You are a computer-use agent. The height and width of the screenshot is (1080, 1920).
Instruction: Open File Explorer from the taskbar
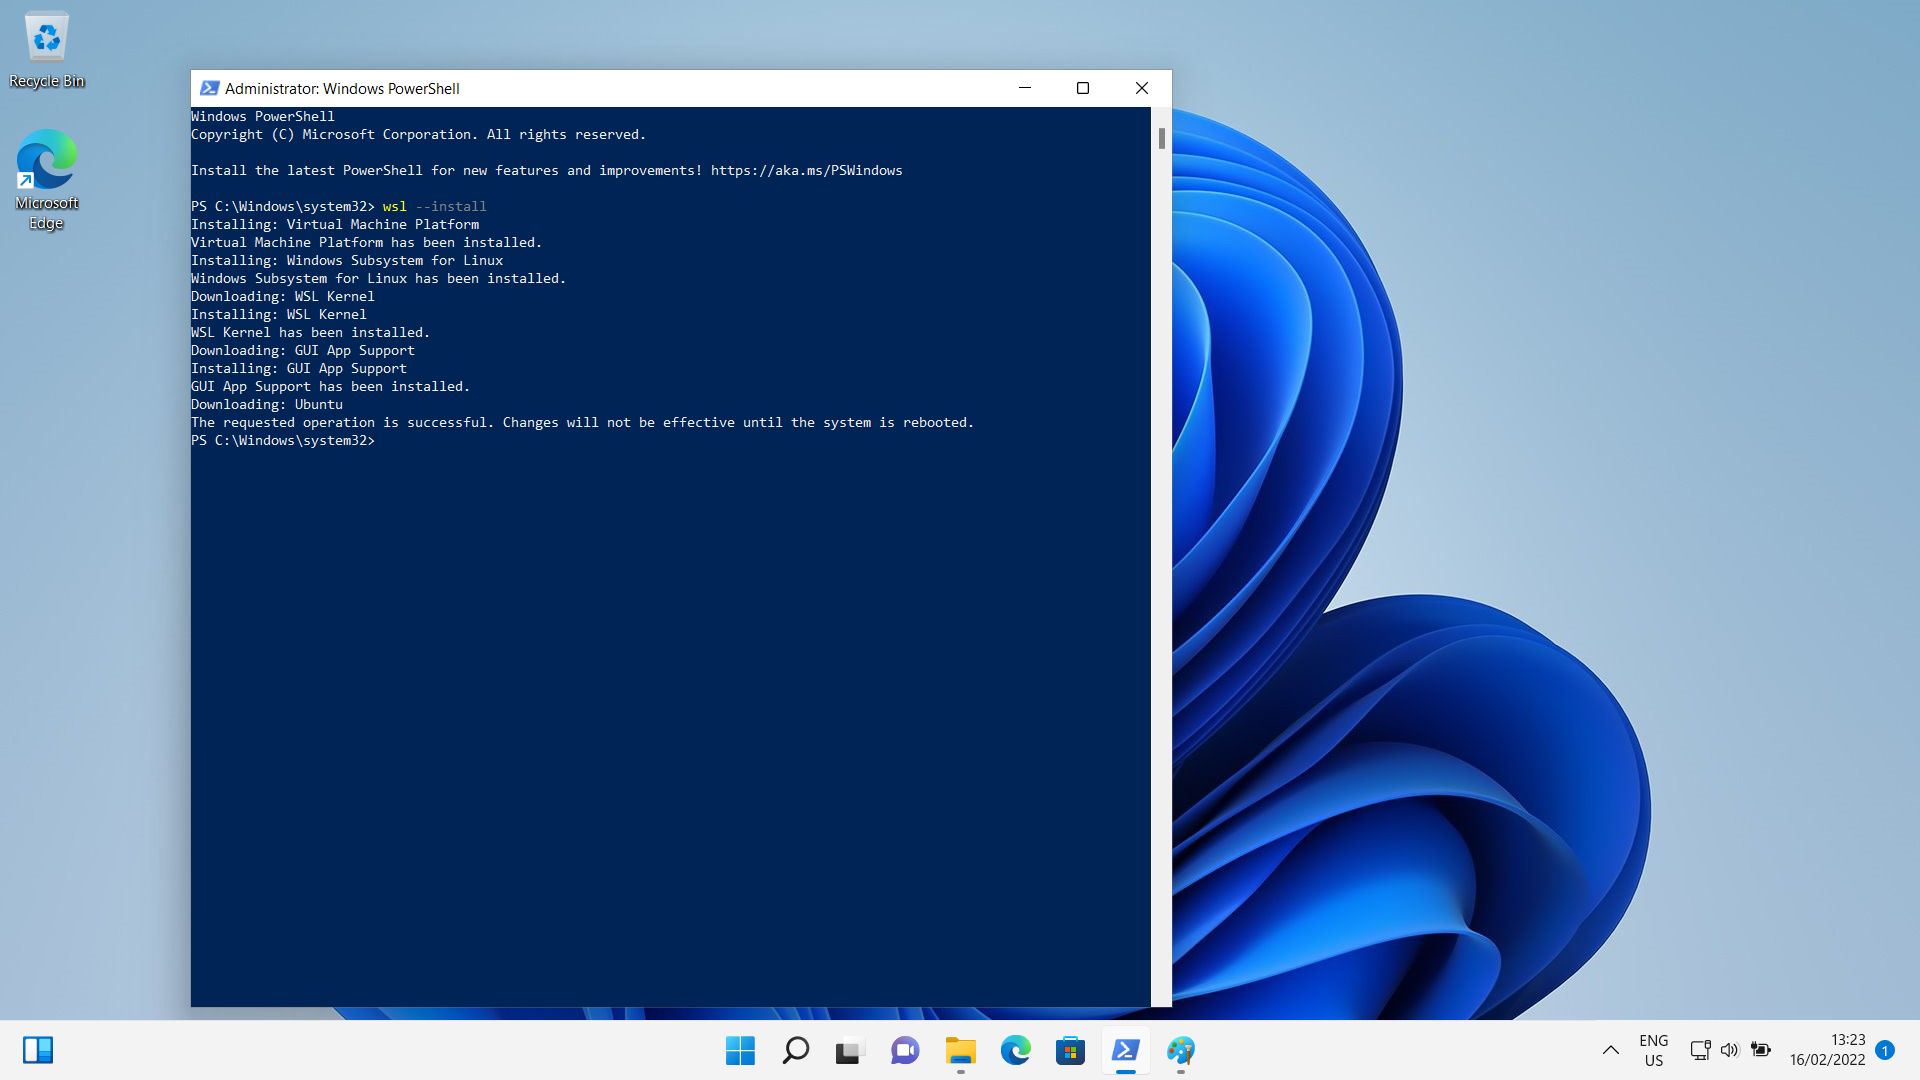click(960, 1050)
